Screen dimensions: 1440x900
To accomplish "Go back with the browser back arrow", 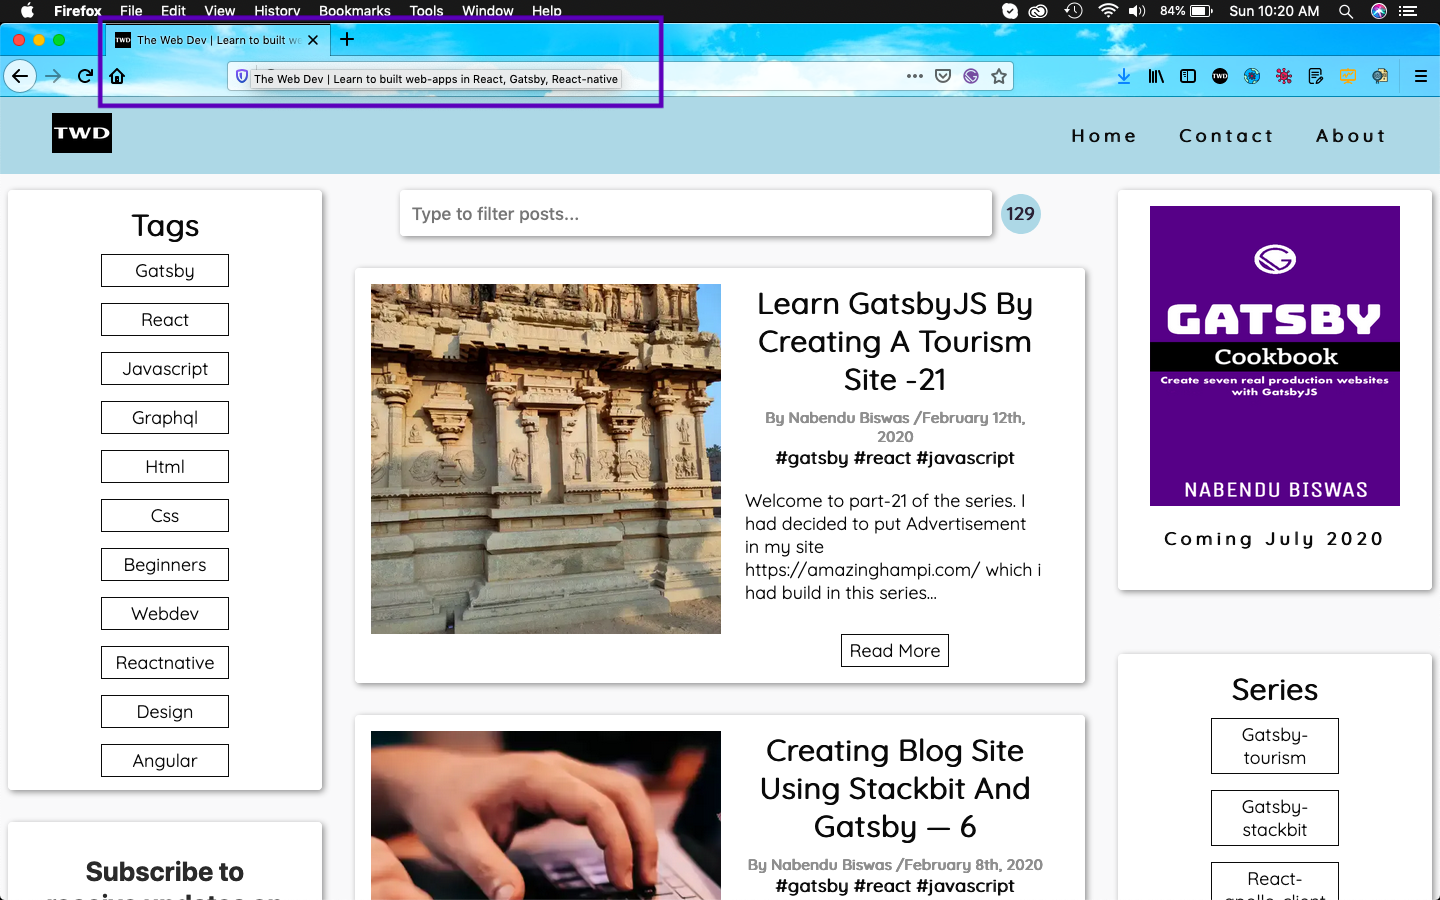I will pyautogui.click(x=20, y=76).
